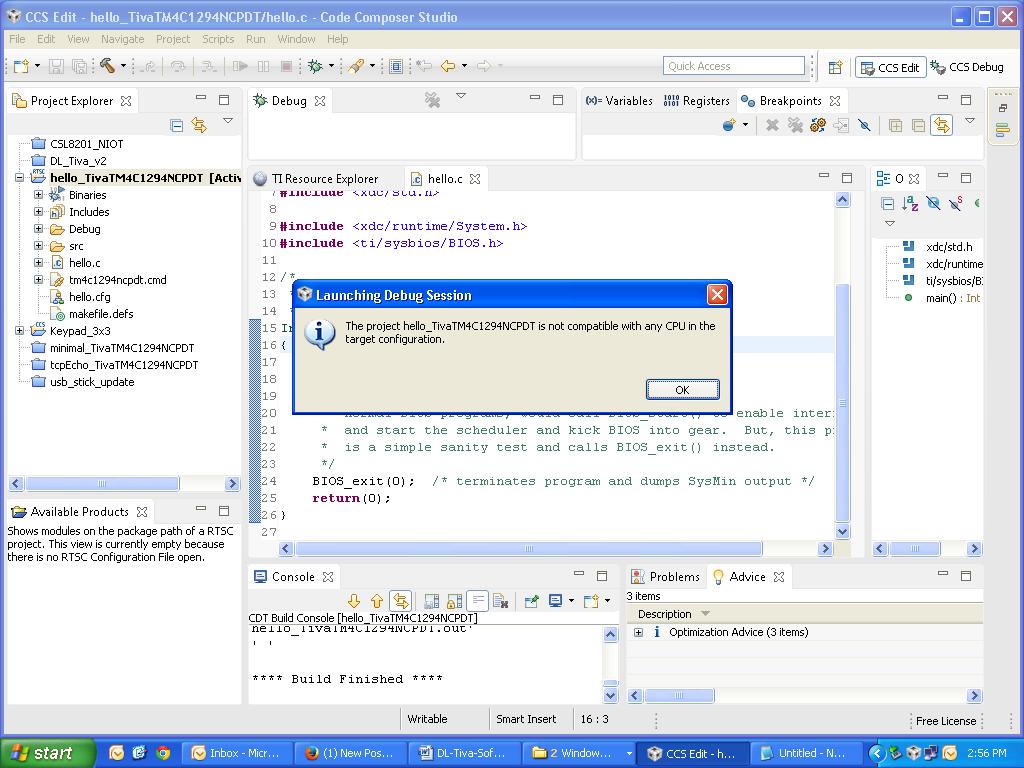The image size is (1024, 768).
Task: Click the breakpoint gears icon
Action: pos(818,125)
